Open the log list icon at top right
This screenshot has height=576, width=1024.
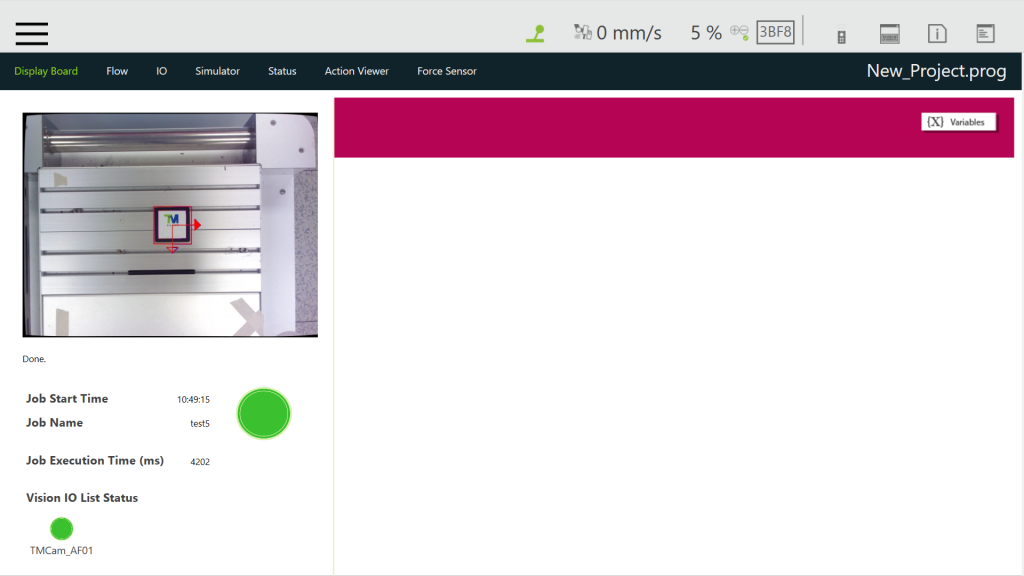click(x=985, y=34)
